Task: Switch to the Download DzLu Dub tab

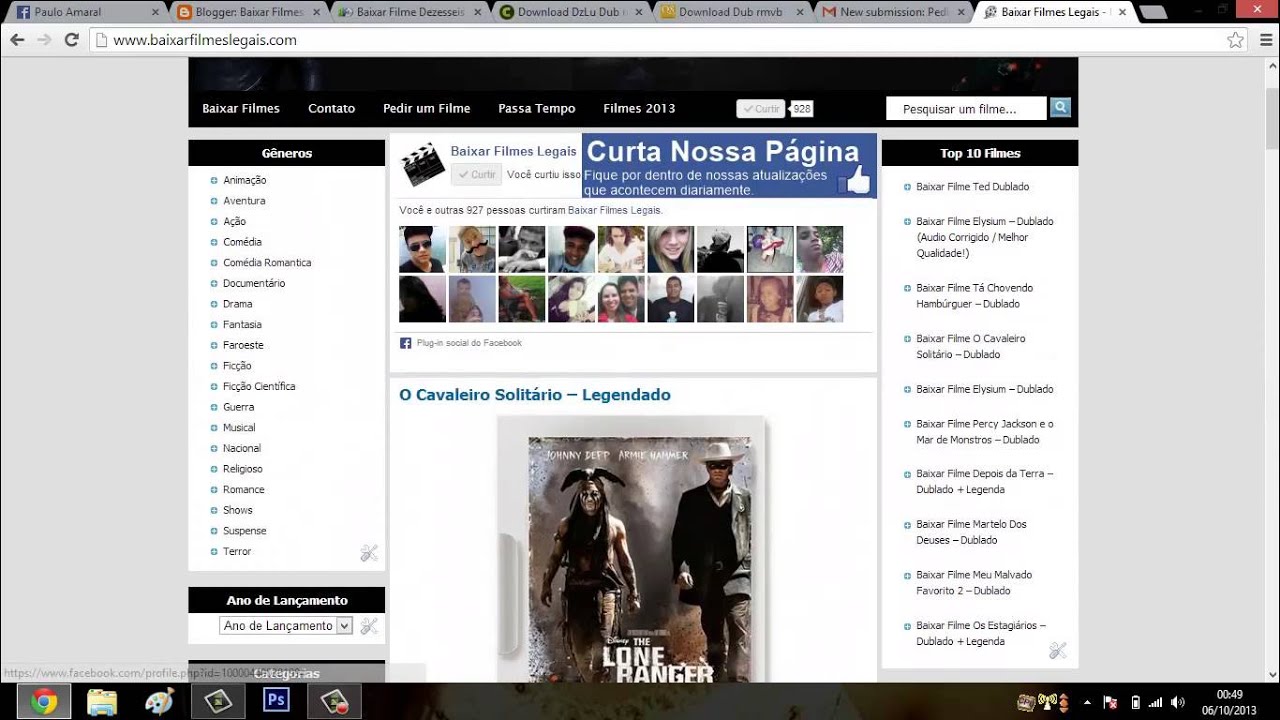Action: [570, 13]
